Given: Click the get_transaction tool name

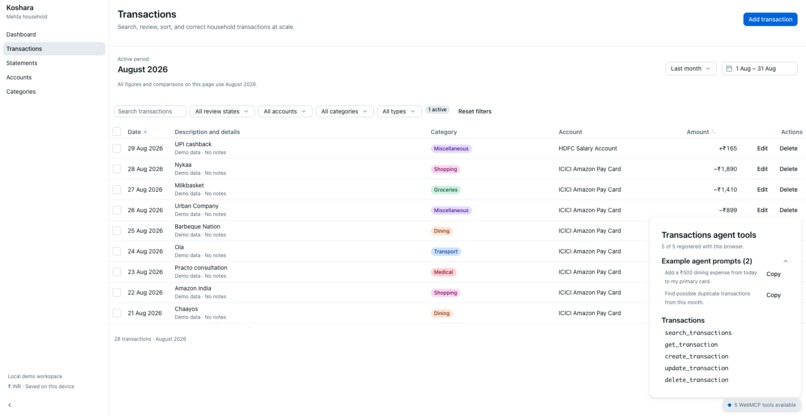Looking at the screenshot, I should coord(691,345).
